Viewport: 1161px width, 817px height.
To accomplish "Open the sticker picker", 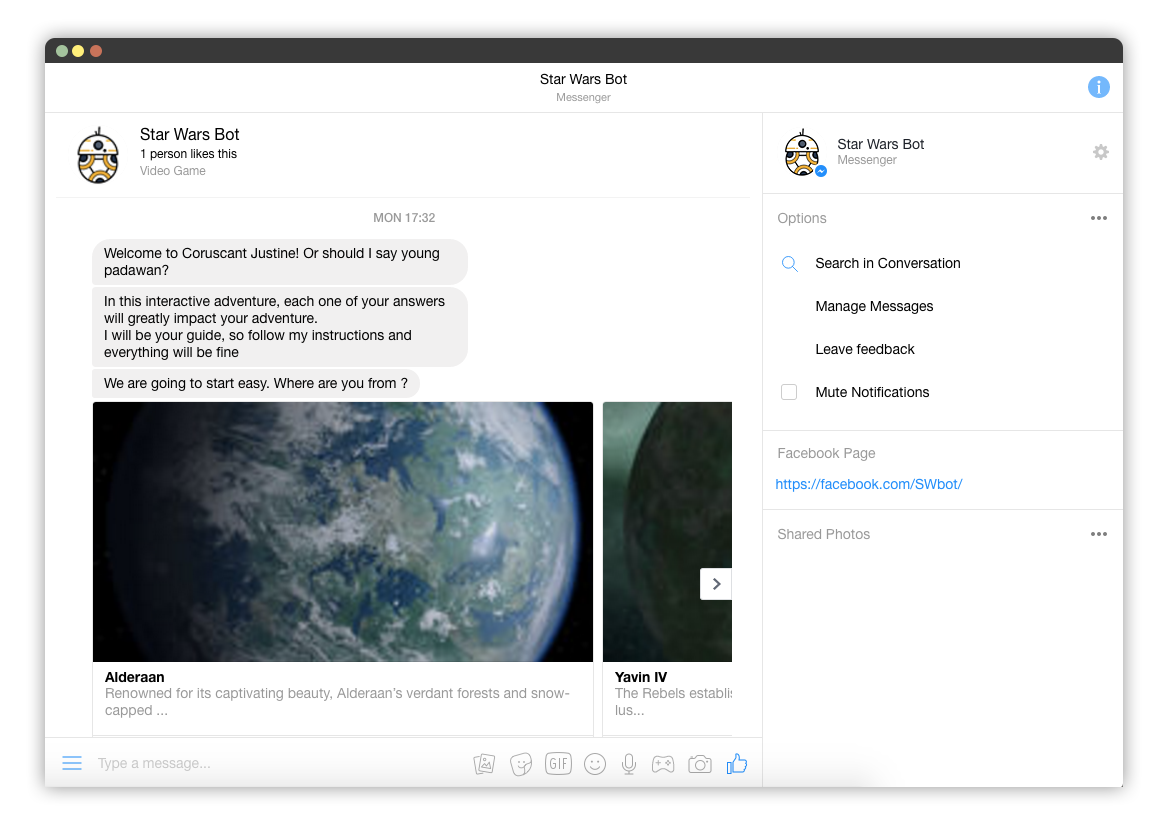I will pos(521,764).
